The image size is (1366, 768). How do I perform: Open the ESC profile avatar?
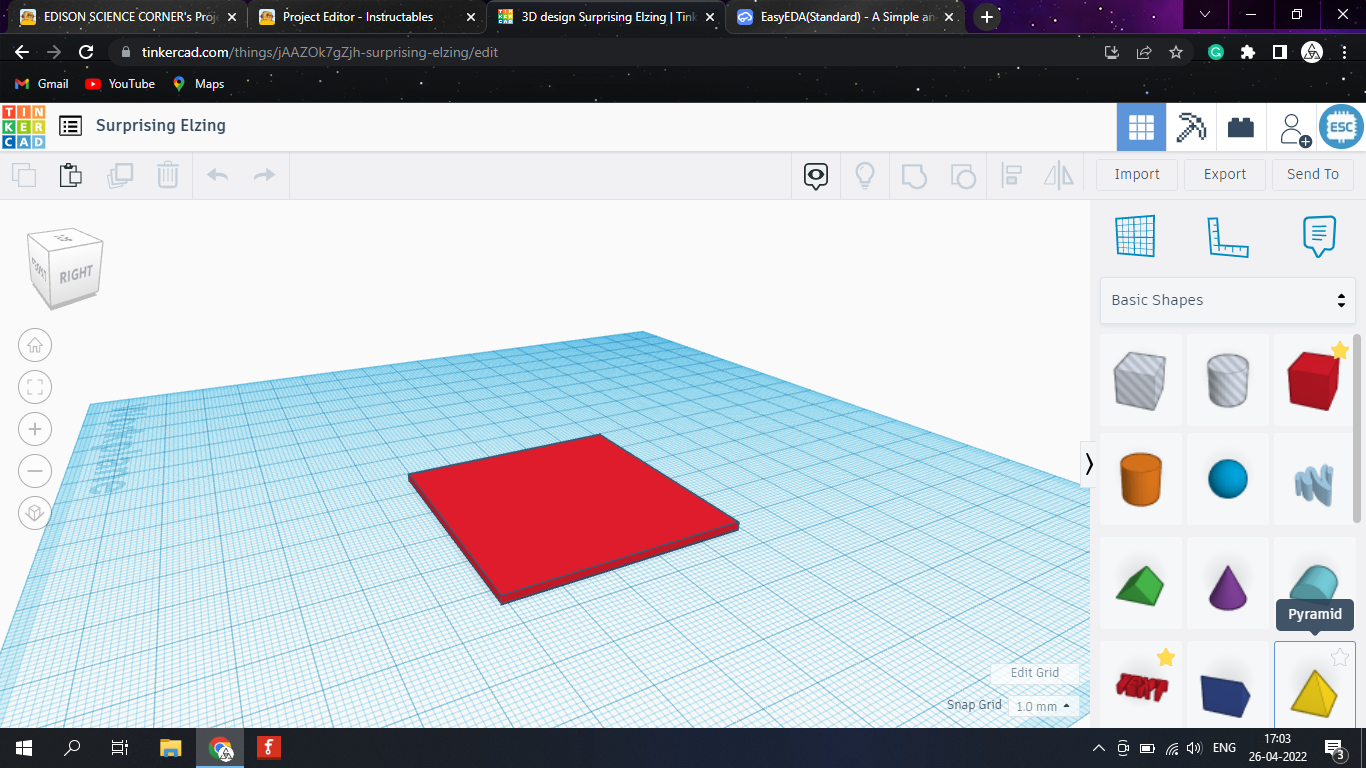[1341, 127]
